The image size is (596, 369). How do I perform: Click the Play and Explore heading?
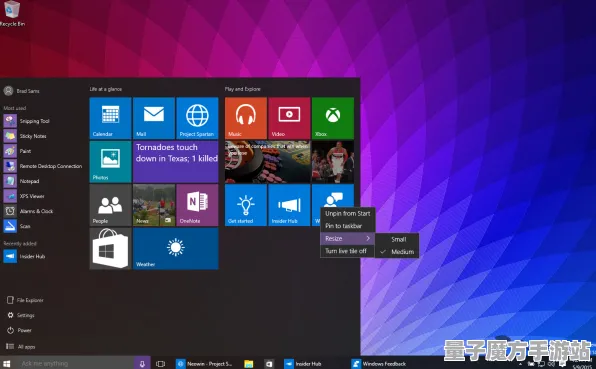coord(243,89)
